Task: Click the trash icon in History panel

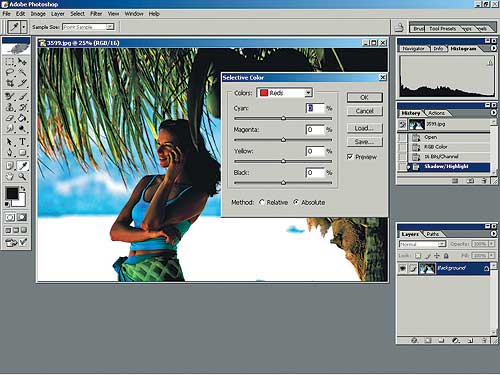Action: coord(484,181)
